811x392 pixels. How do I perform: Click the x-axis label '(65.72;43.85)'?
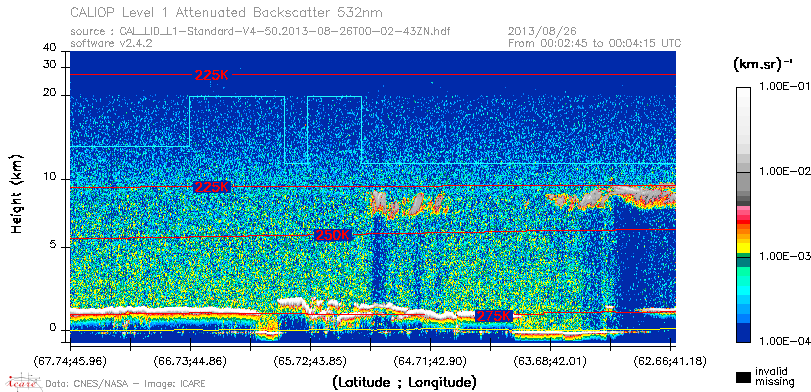(310, 360)
